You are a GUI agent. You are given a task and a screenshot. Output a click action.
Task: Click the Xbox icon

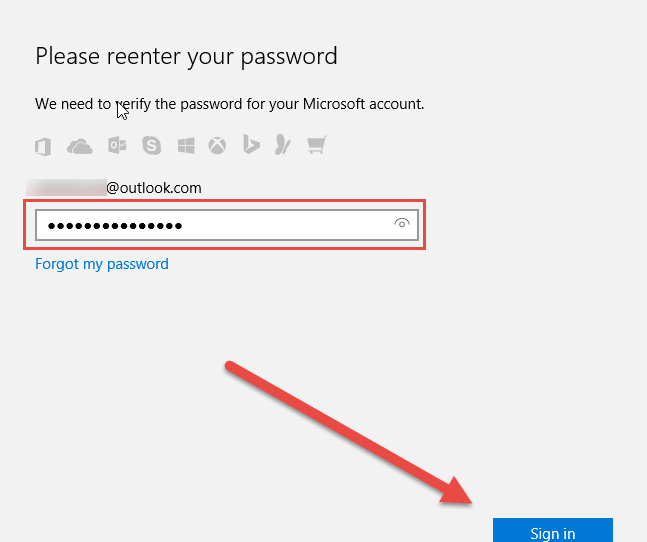click(217, 146)
